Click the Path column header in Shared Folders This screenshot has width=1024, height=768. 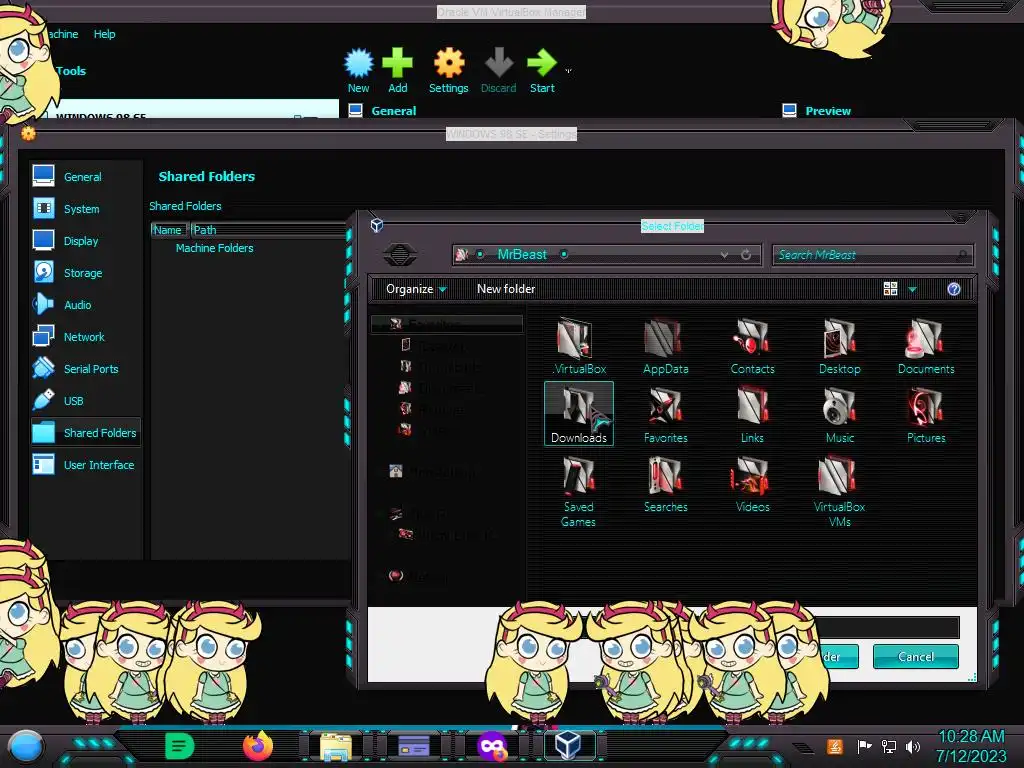point(268,230)
